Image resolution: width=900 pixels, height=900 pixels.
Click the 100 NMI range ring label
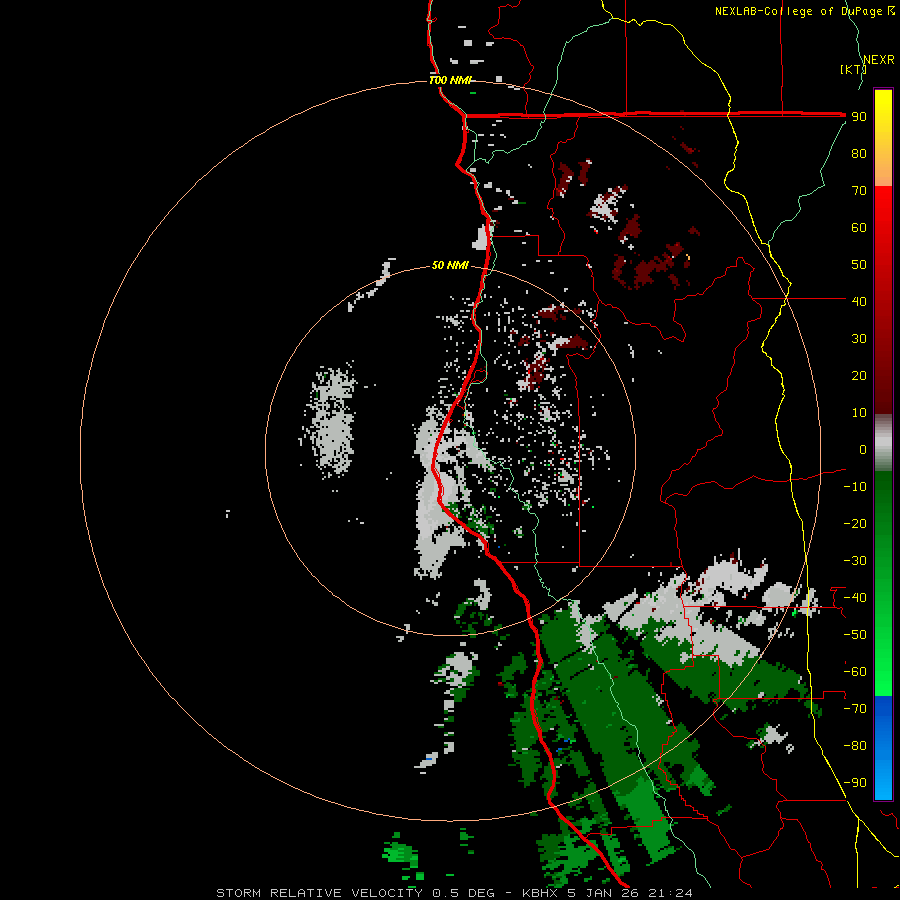point(451,80)
